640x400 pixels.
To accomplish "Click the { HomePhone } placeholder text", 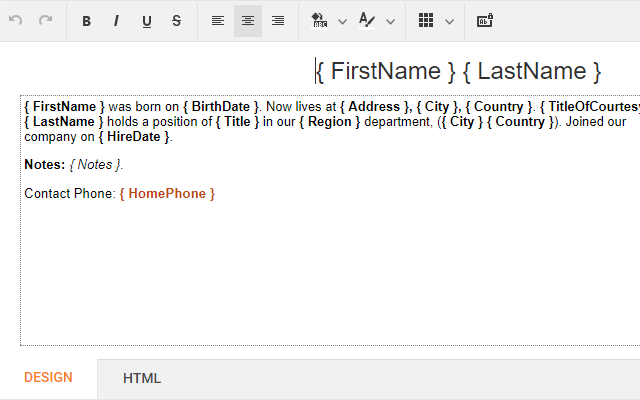I will coord(167,193).
